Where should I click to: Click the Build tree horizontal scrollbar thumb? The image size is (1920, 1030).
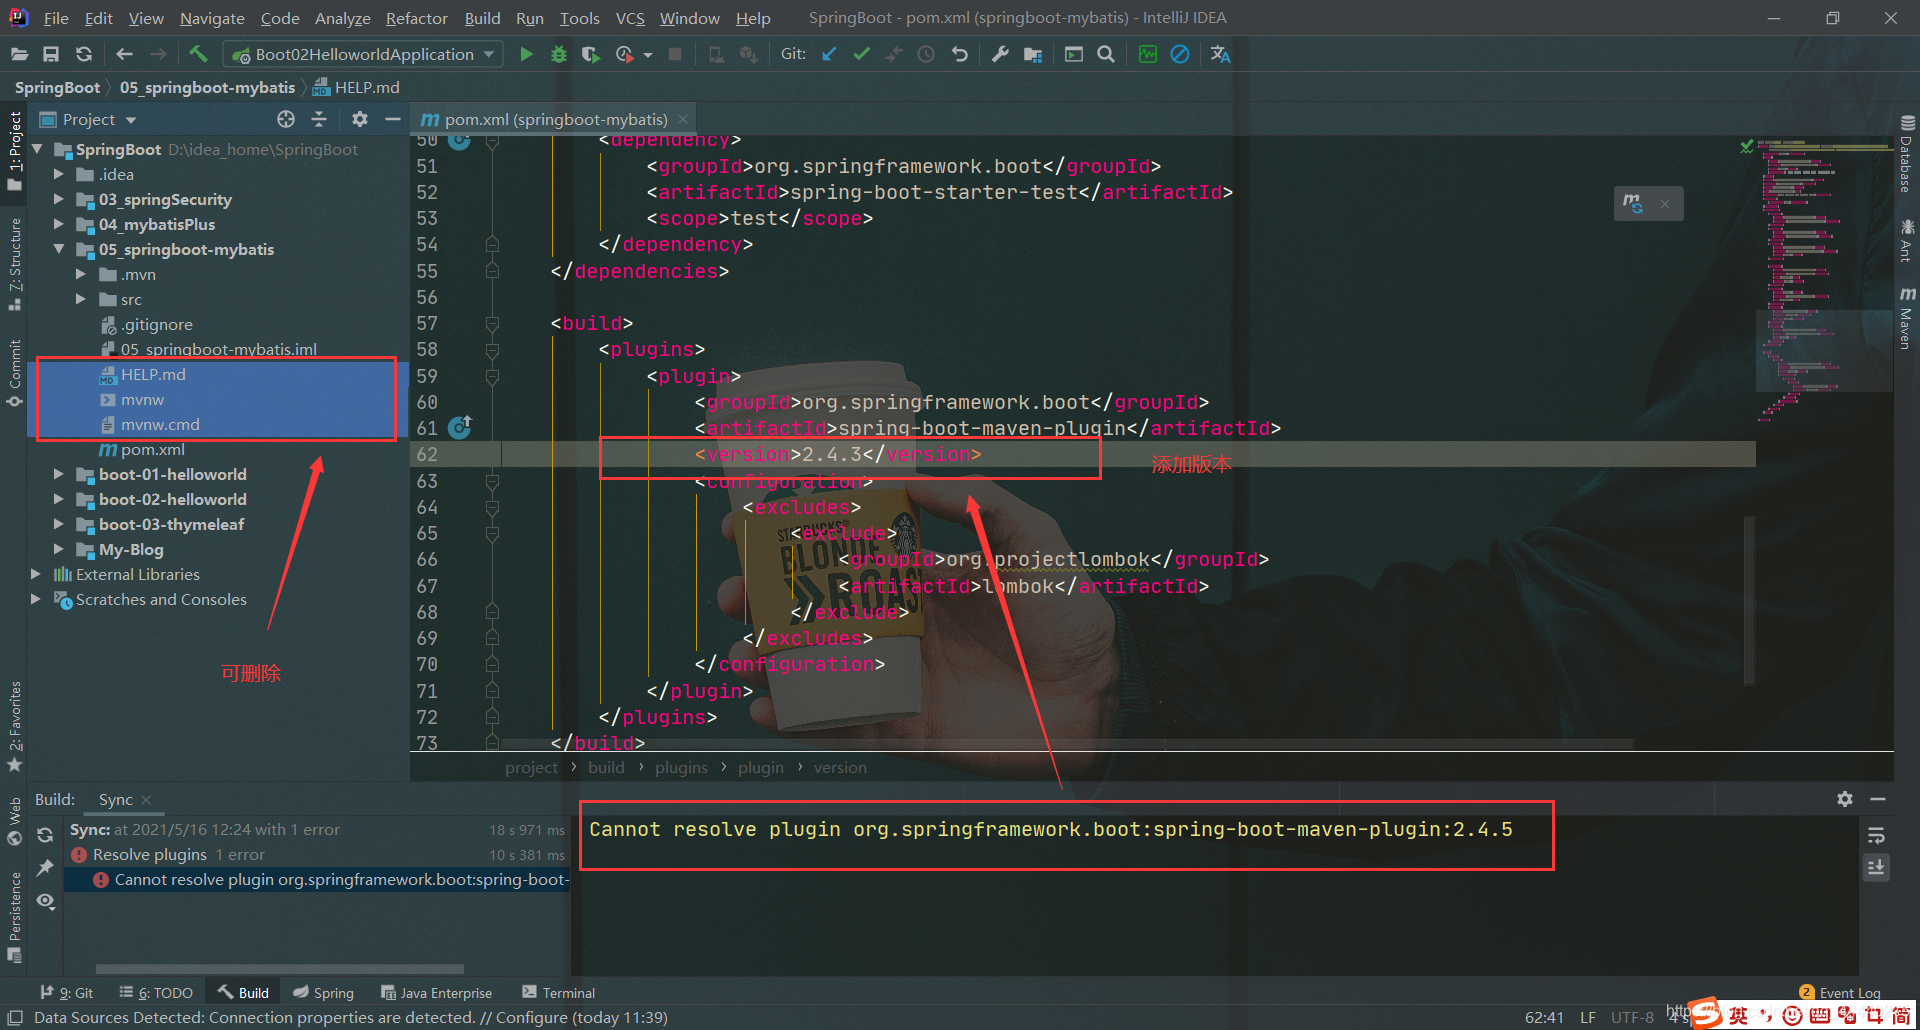click(x=280, y=968)
